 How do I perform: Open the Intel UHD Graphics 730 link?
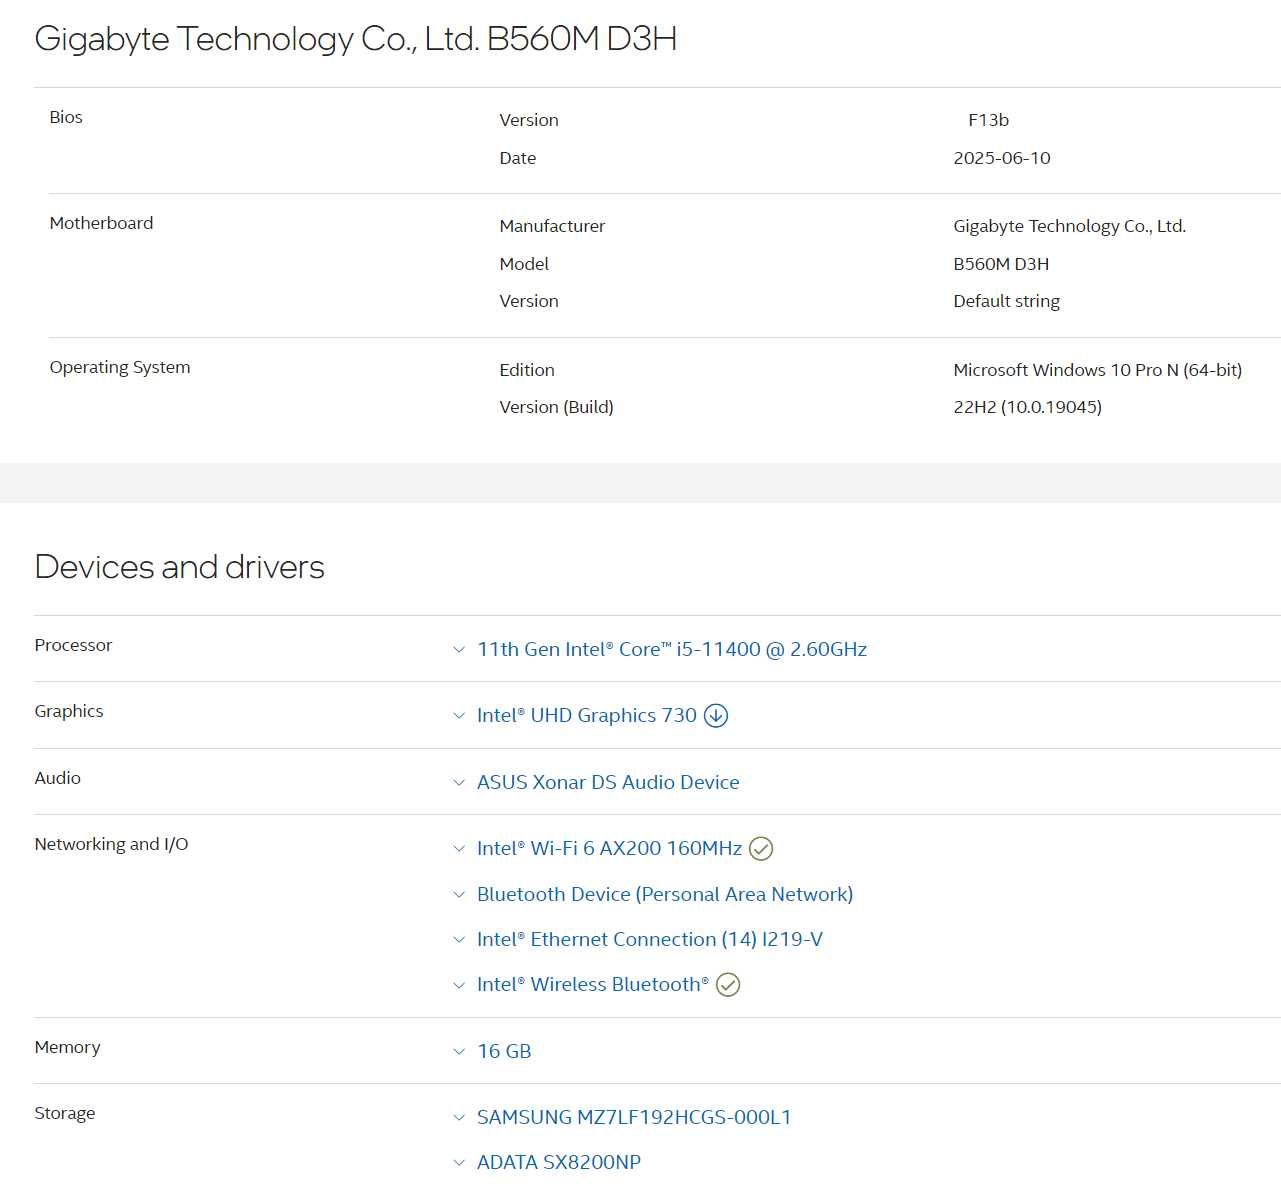[x=587, y=715]
